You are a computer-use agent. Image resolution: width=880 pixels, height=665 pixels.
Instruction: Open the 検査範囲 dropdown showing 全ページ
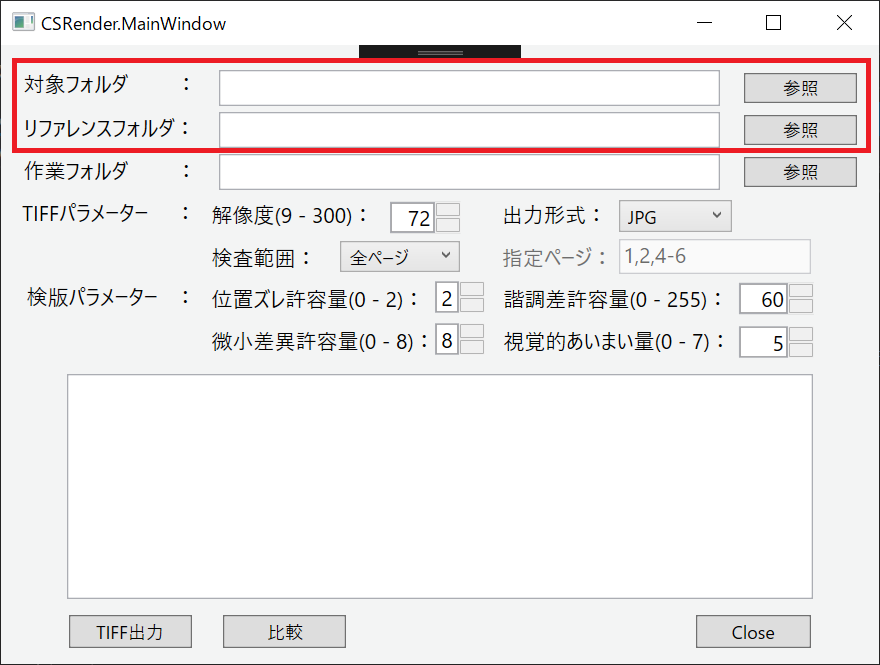click(398, 256)
